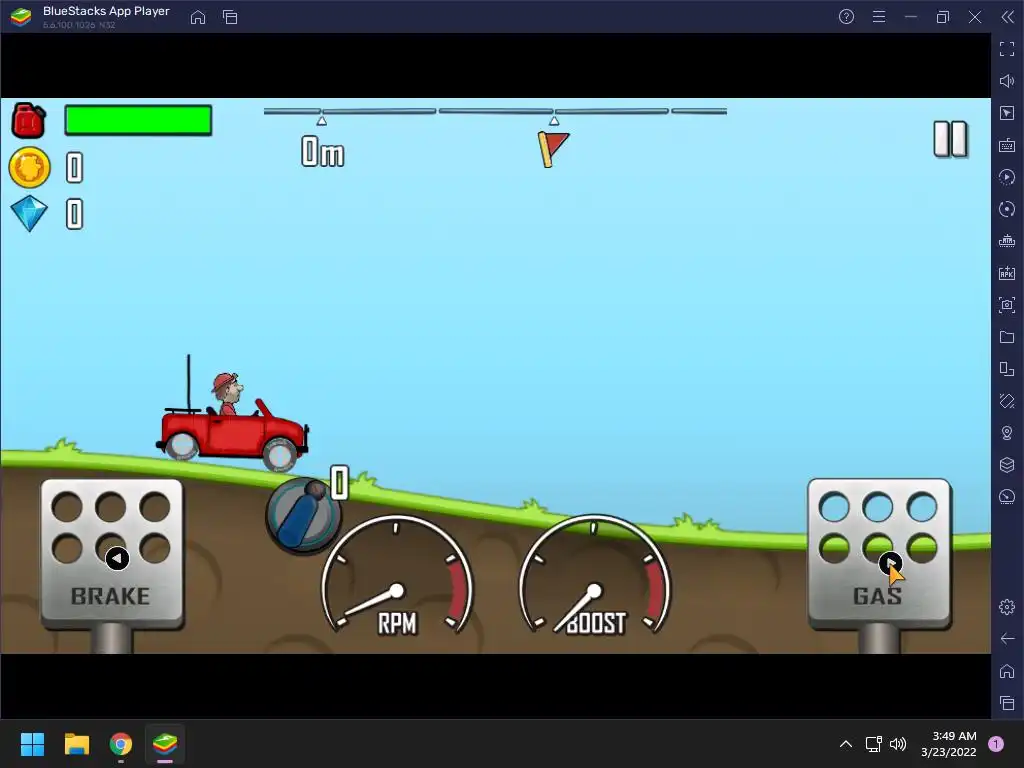This screenshot has height=768, width=1024.
Task: Open the BlueStacks help icon
Action: point(846,17)
